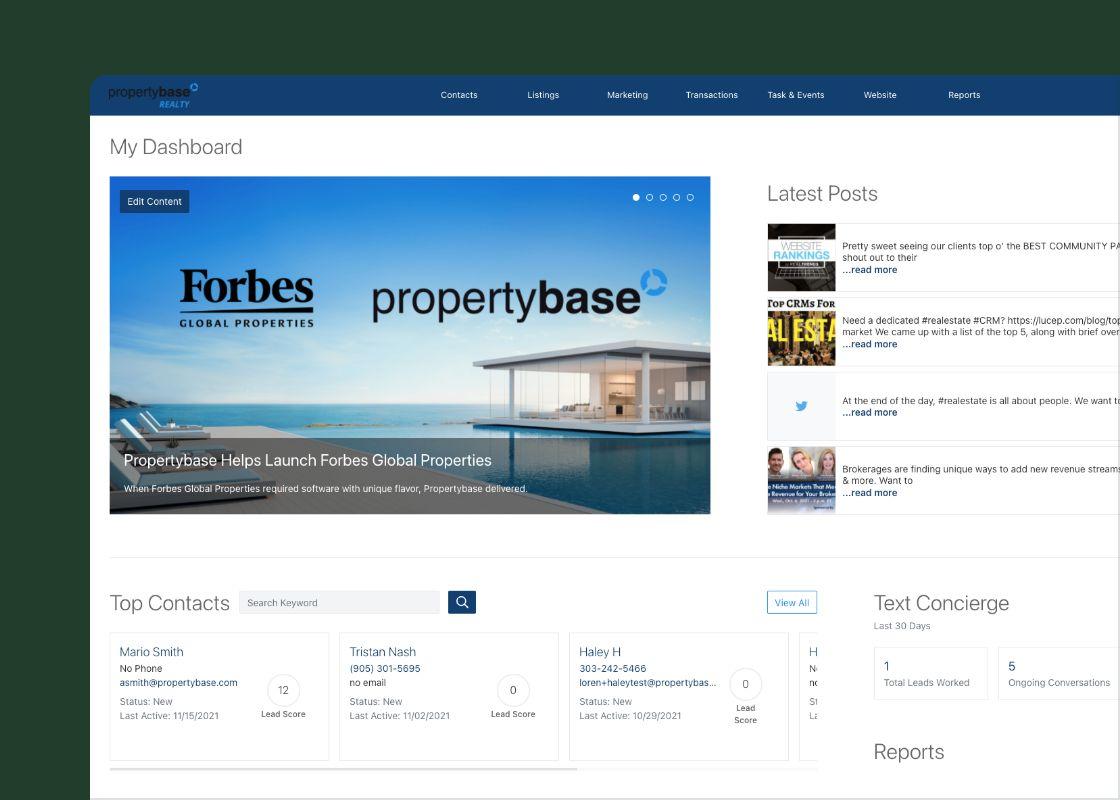
Task: Click the Edit Content button on the banner
Action: (154, 201)
